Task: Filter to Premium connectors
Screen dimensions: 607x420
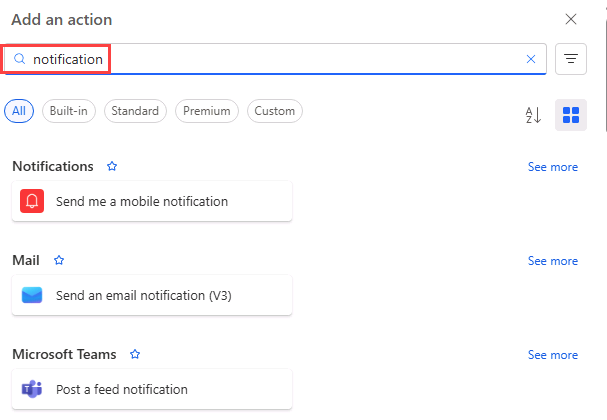Action: point(207,111)
